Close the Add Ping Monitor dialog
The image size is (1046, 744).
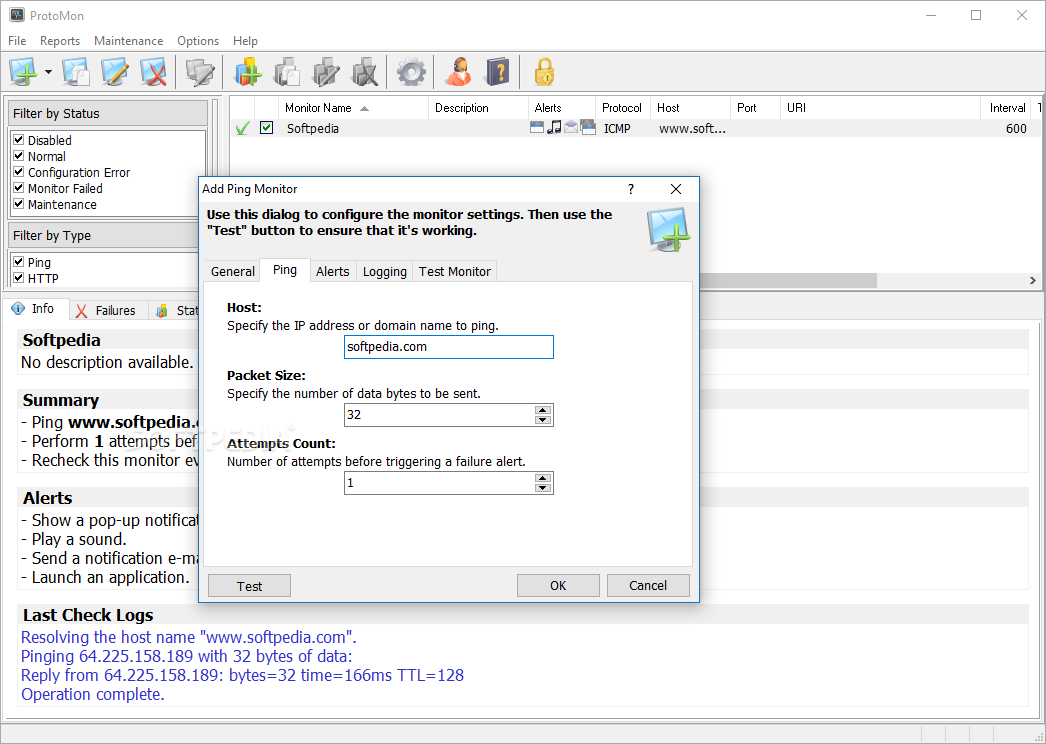pos(676,189)
